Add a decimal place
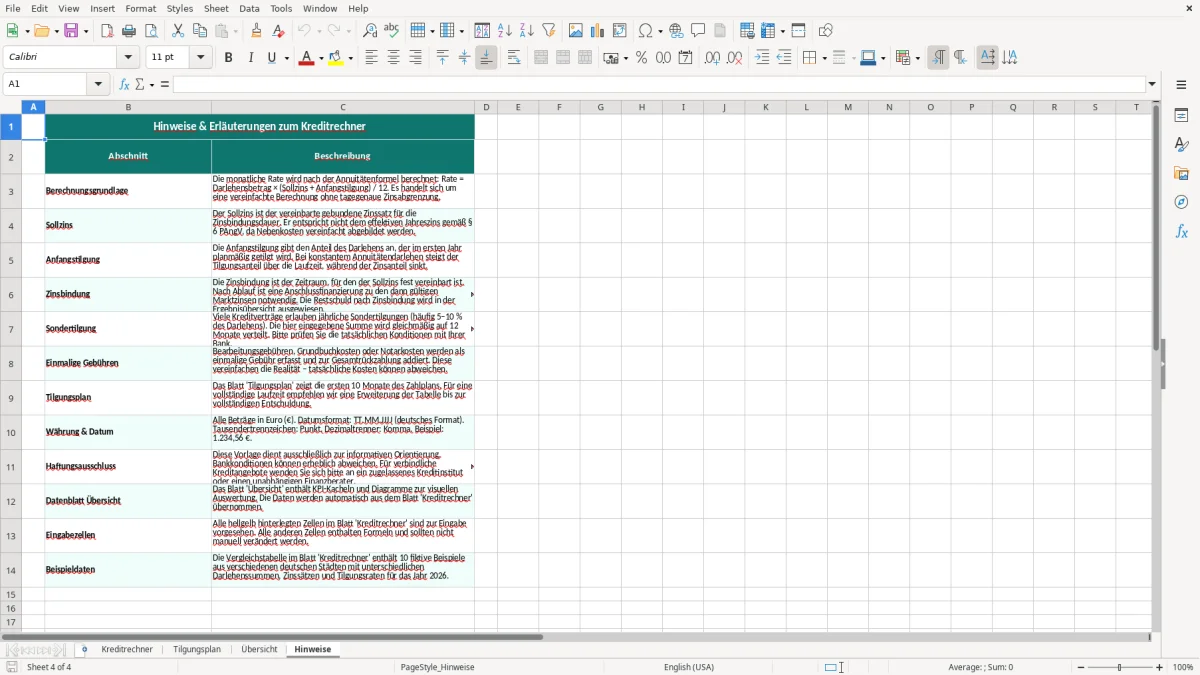Image resolution: width=1200 pixels, height=675 pixels. tap(712, 58)
